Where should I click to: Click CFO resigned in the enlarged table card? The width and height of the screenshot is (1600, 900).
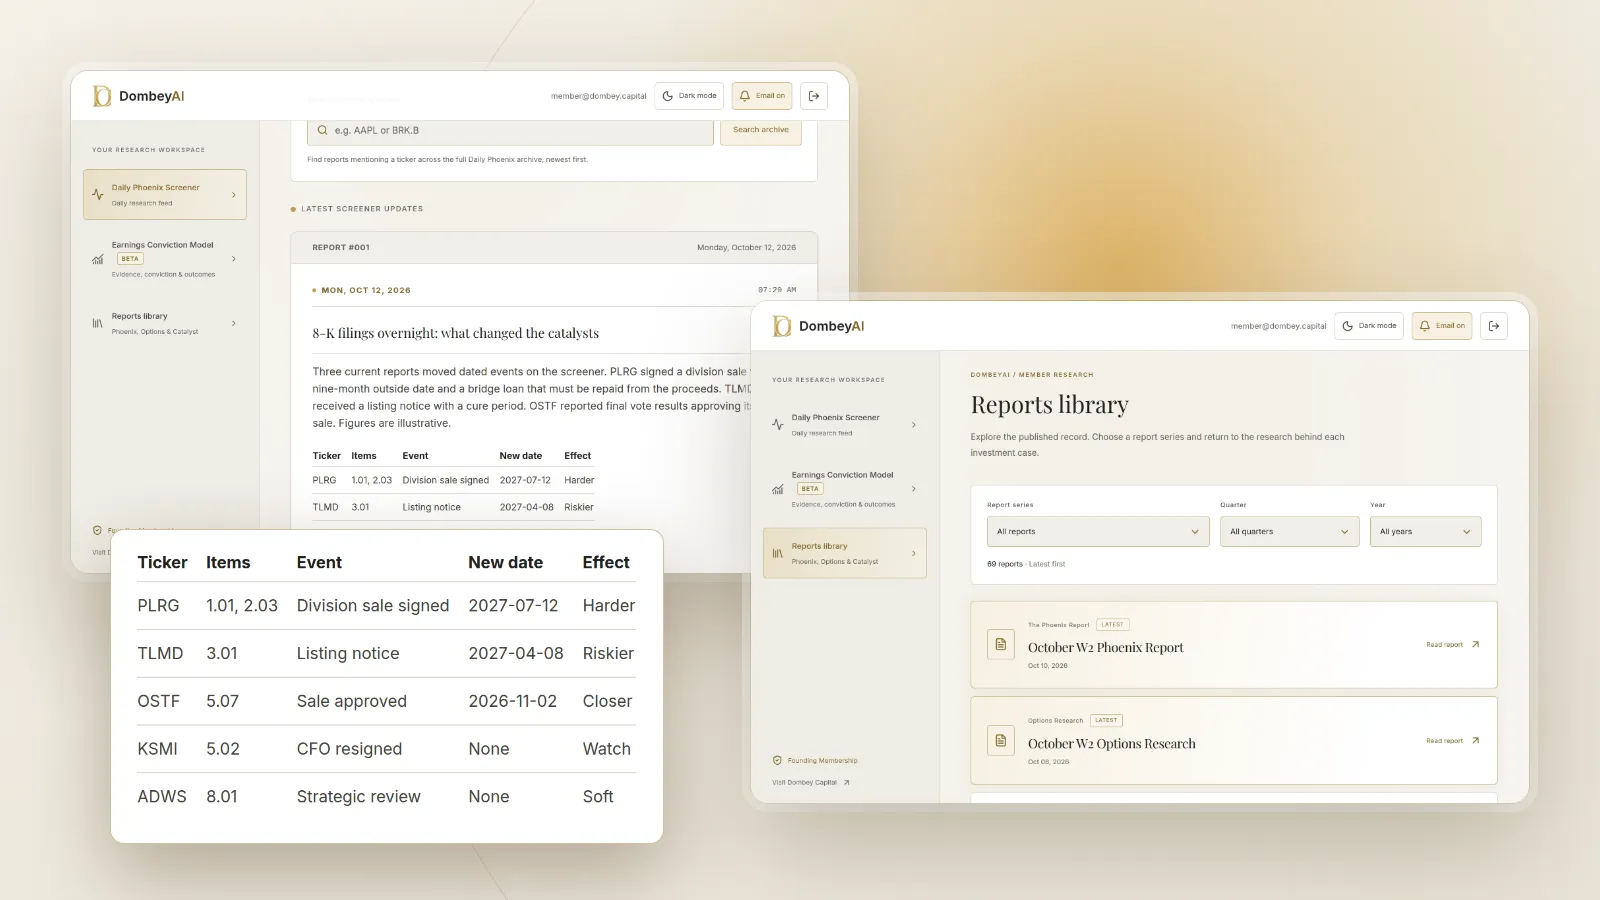349,749
